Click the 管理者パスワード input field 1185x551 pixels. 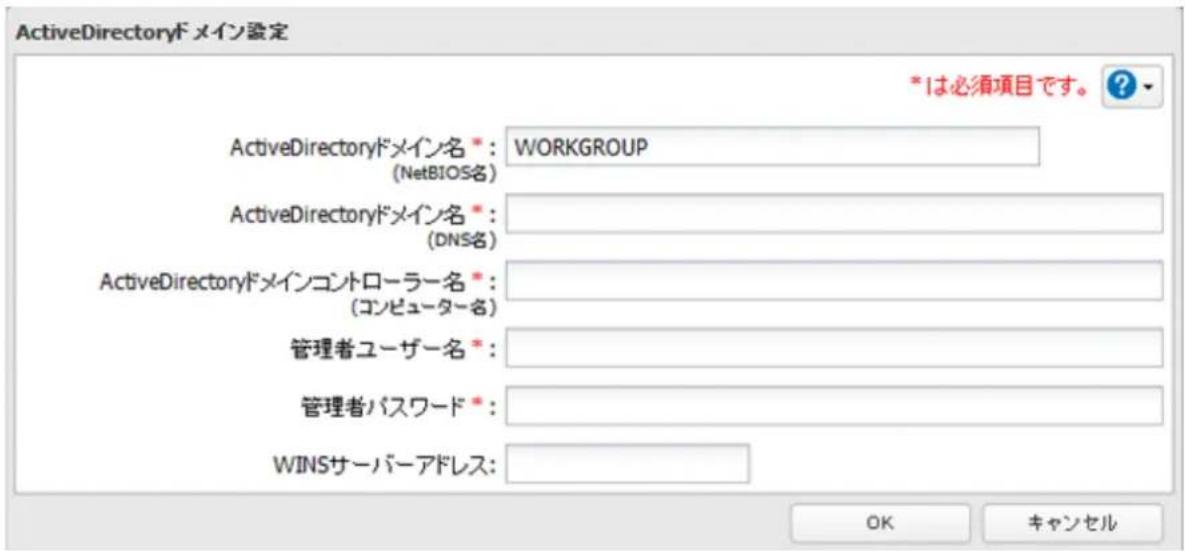pos(834,406)
